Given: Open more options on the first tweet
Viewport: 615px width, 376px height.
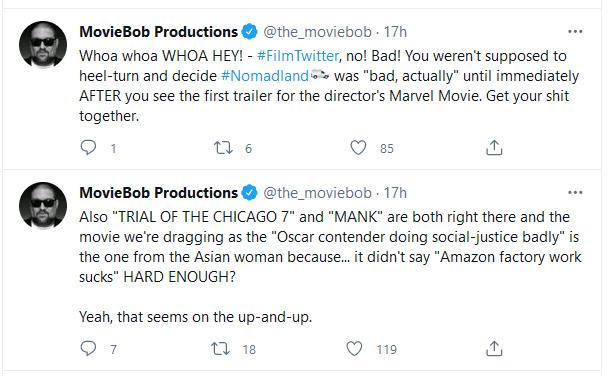Looking at the screenshot, I should click(575, 32).
